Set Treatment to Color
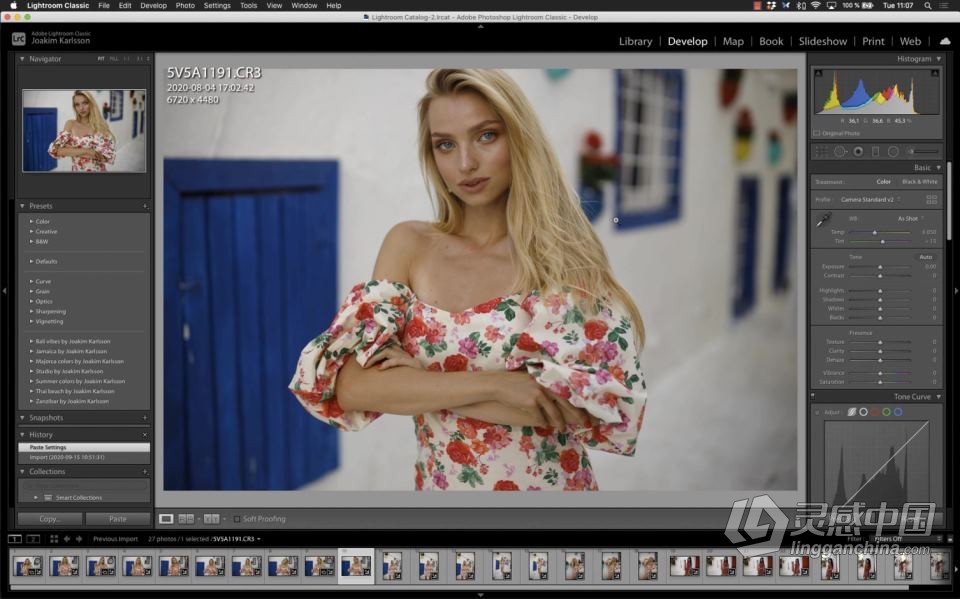 pos(883,182)
